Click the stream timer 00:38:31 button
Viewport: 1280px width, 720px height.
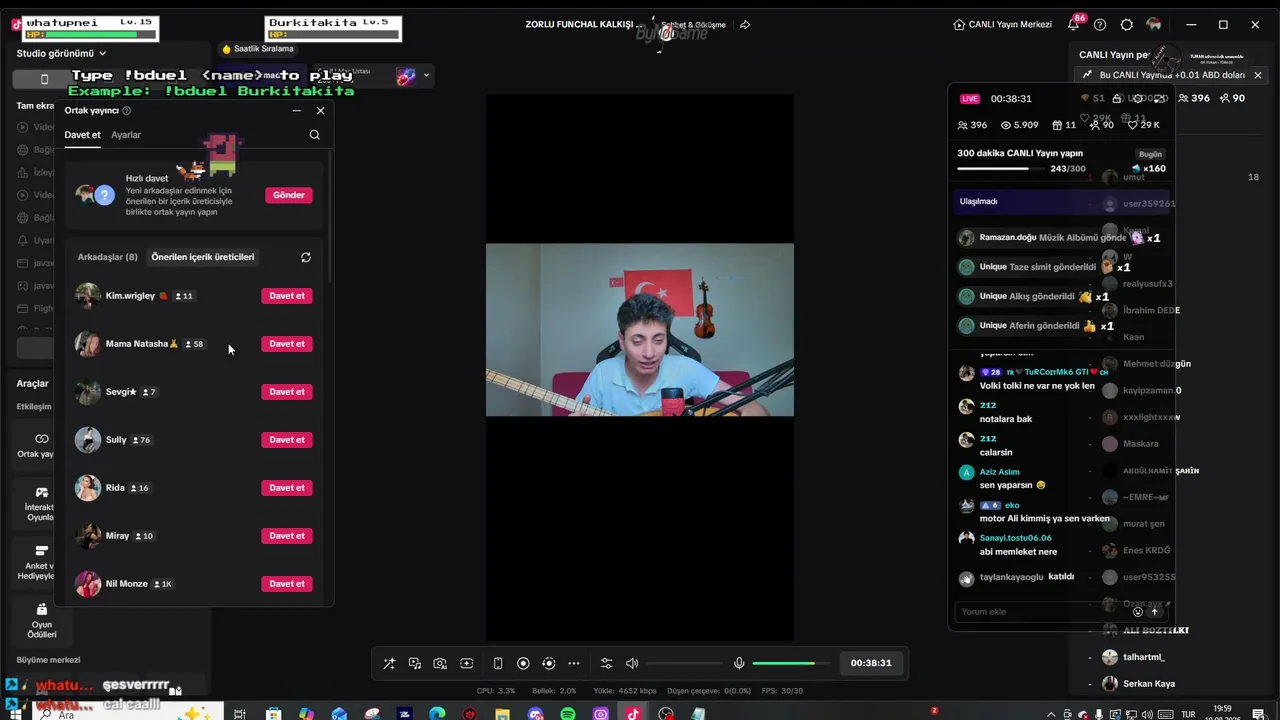click(871, 663)
